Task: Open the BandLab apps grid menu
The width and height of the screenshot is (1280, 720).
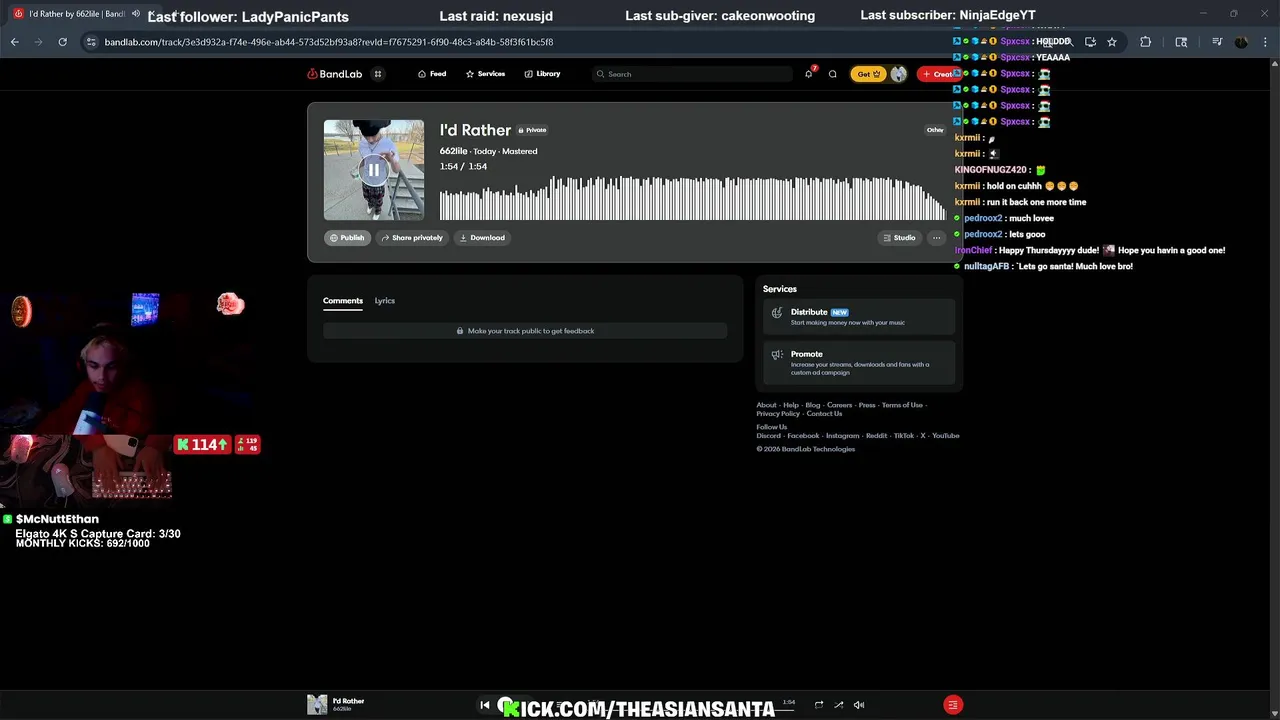Action: tap(378, 74)
